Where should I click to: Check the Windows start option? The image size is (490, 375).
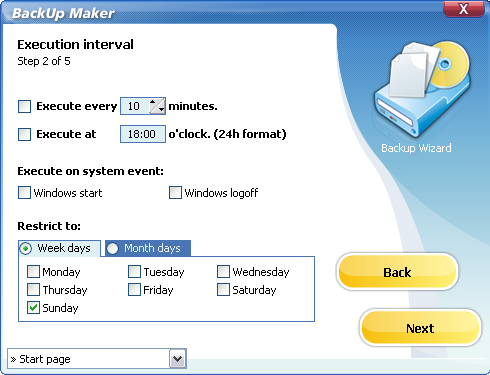tap(24, 193)
